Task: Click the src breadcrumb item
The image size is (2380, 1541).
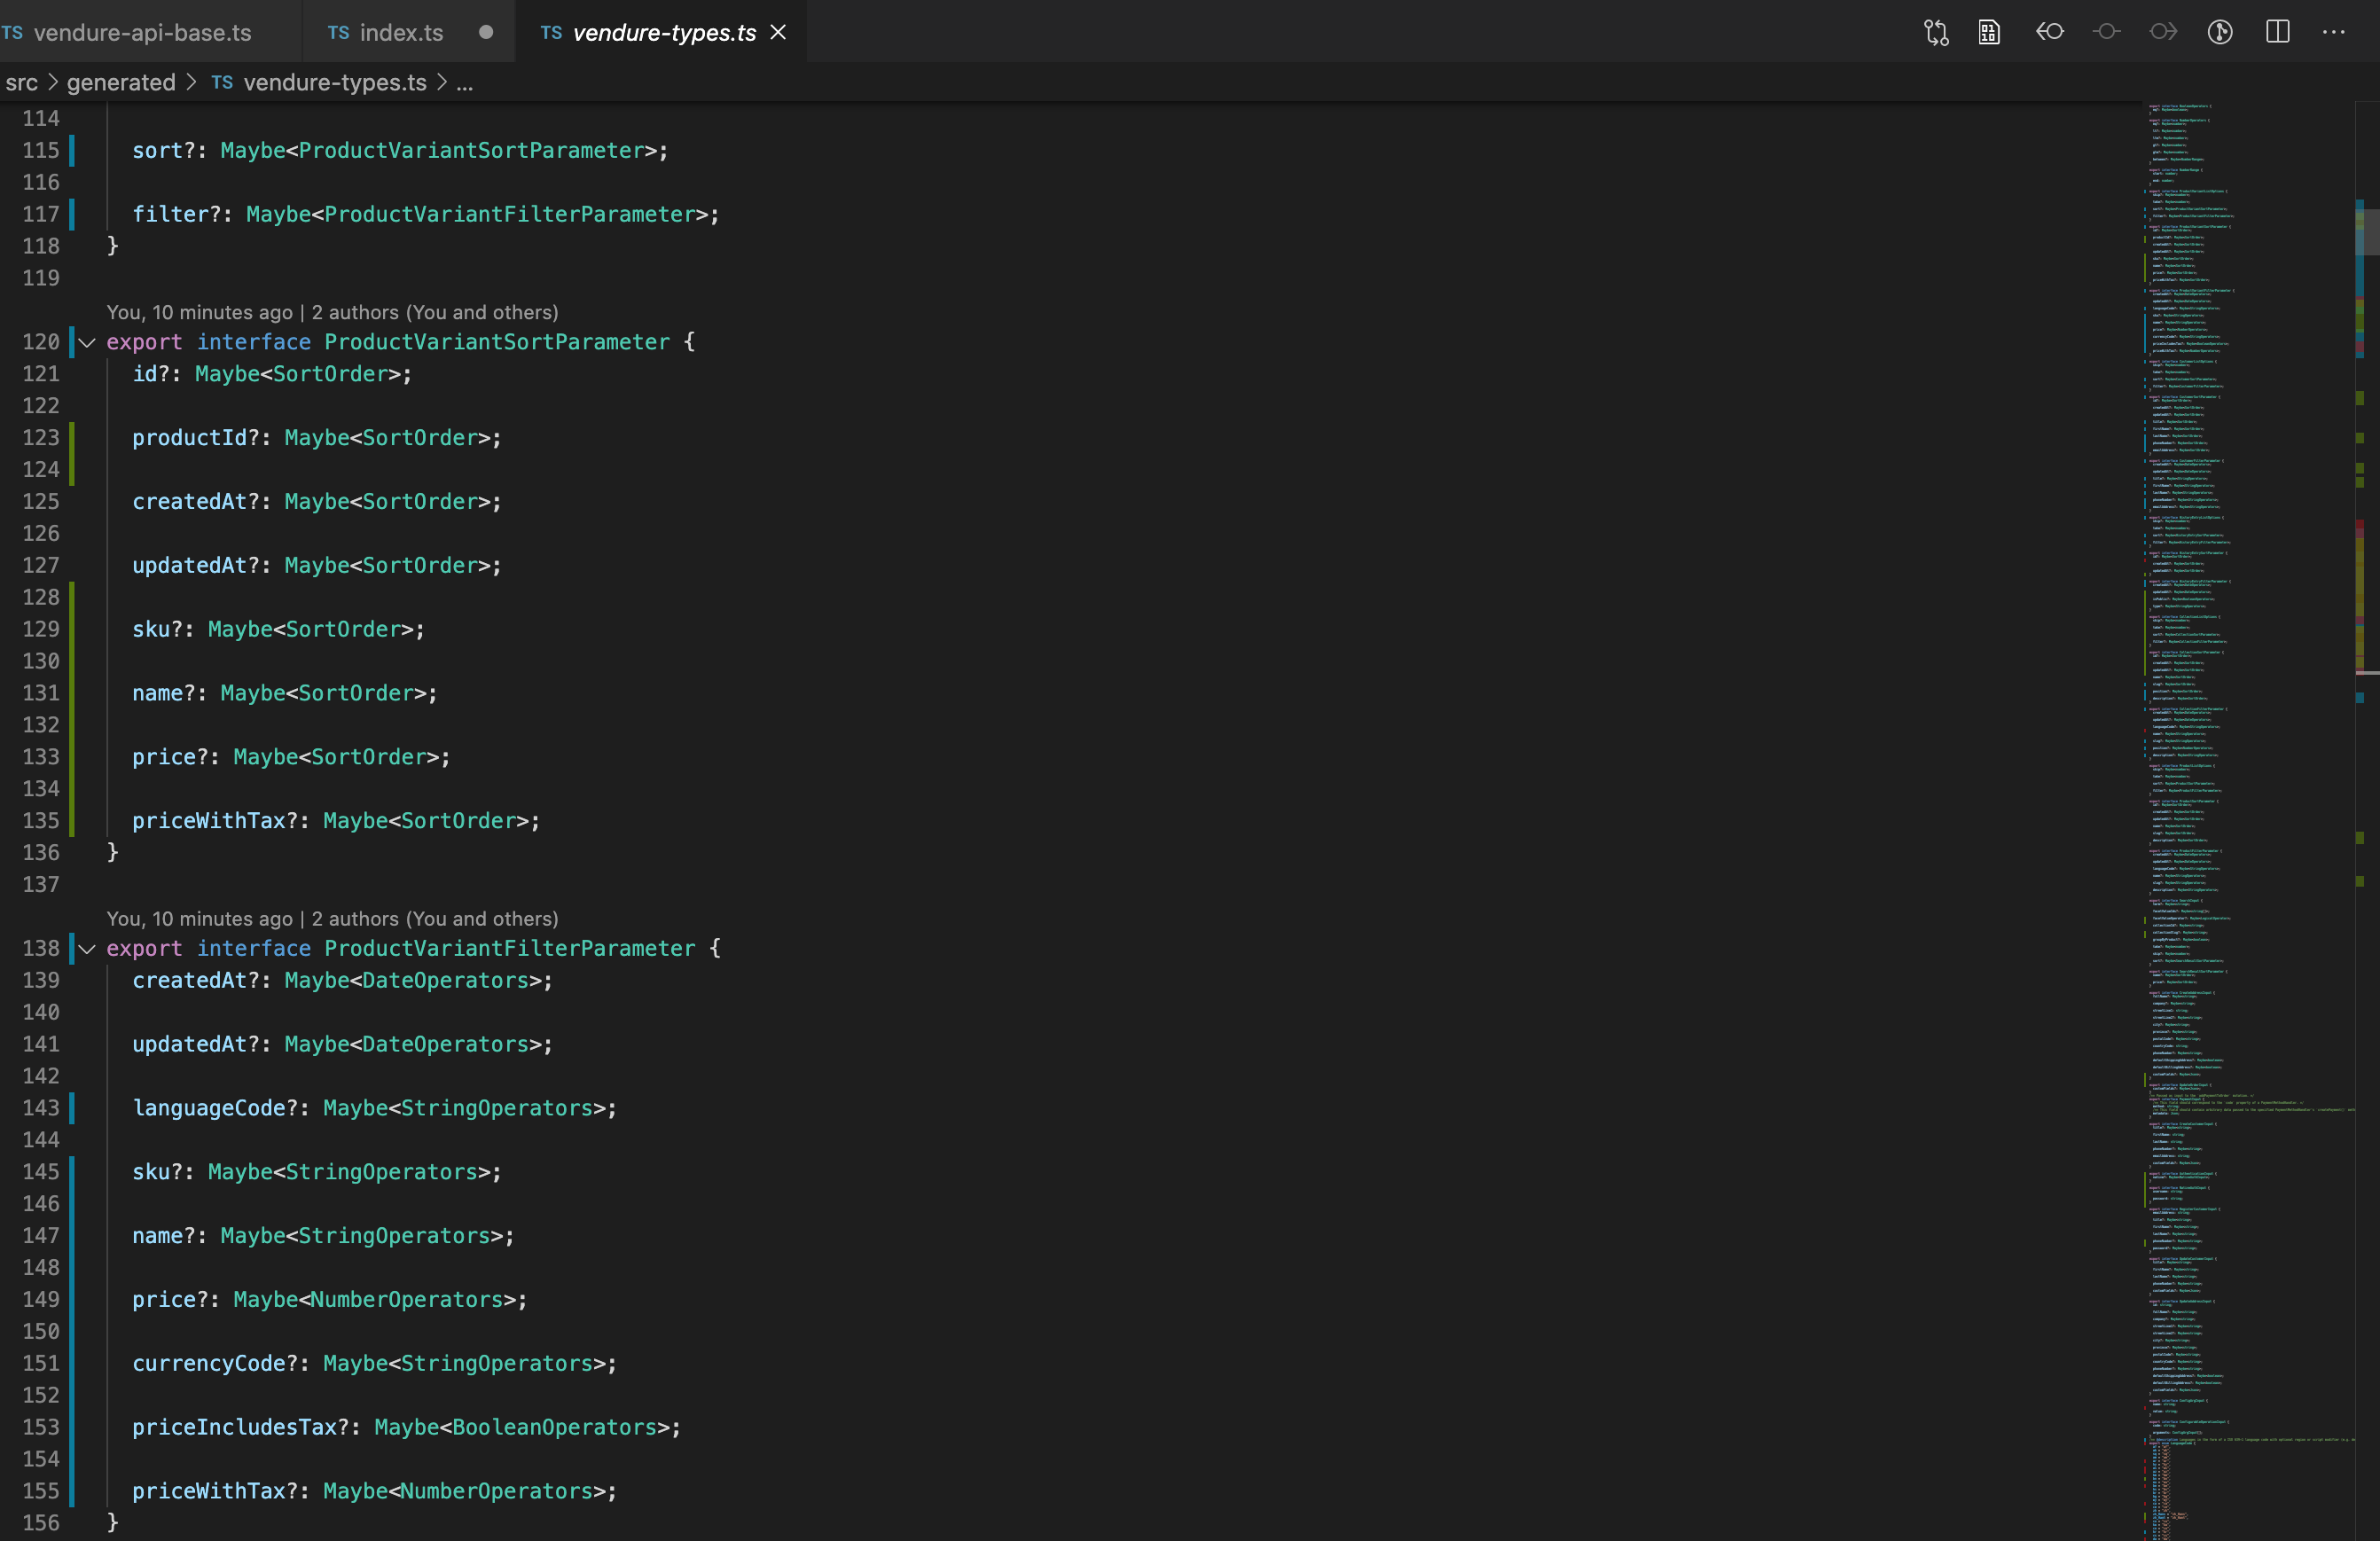Action: coord(22,83)
